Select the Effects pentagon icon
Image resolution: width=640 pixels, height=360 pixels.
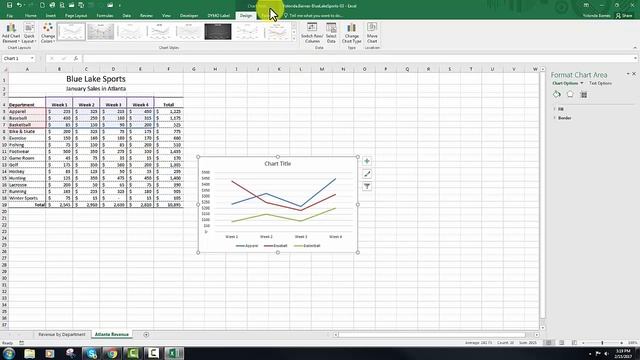(x=570, y=95)
